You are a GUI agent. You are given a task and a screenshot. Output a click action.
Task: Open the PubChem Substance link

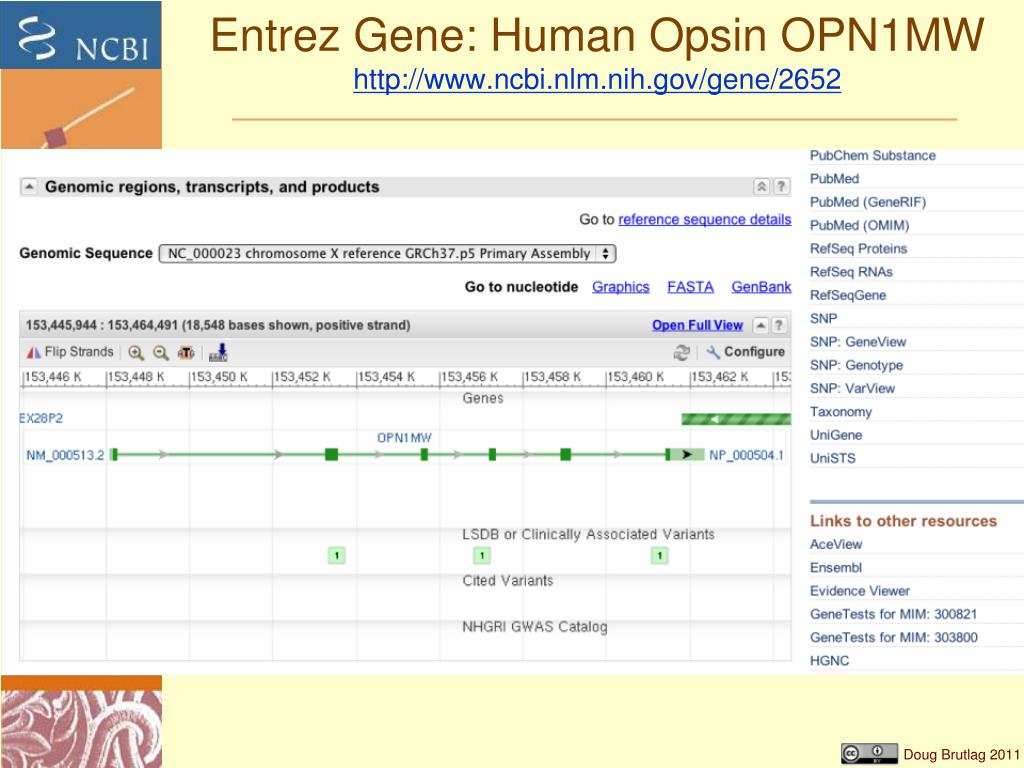872,155
